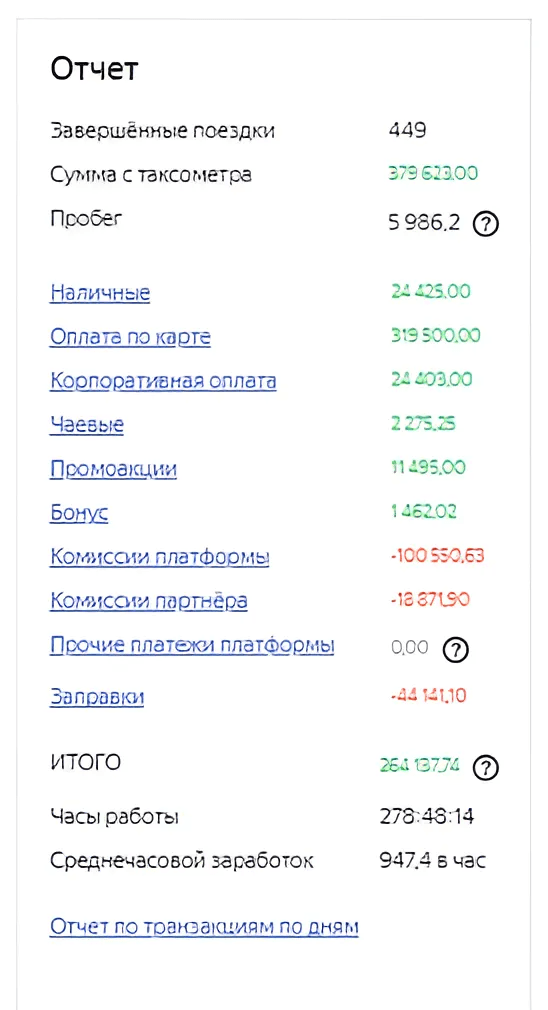
Task: Open the Промоакции link
Action: pyautogui.click(x=113, y=469)
